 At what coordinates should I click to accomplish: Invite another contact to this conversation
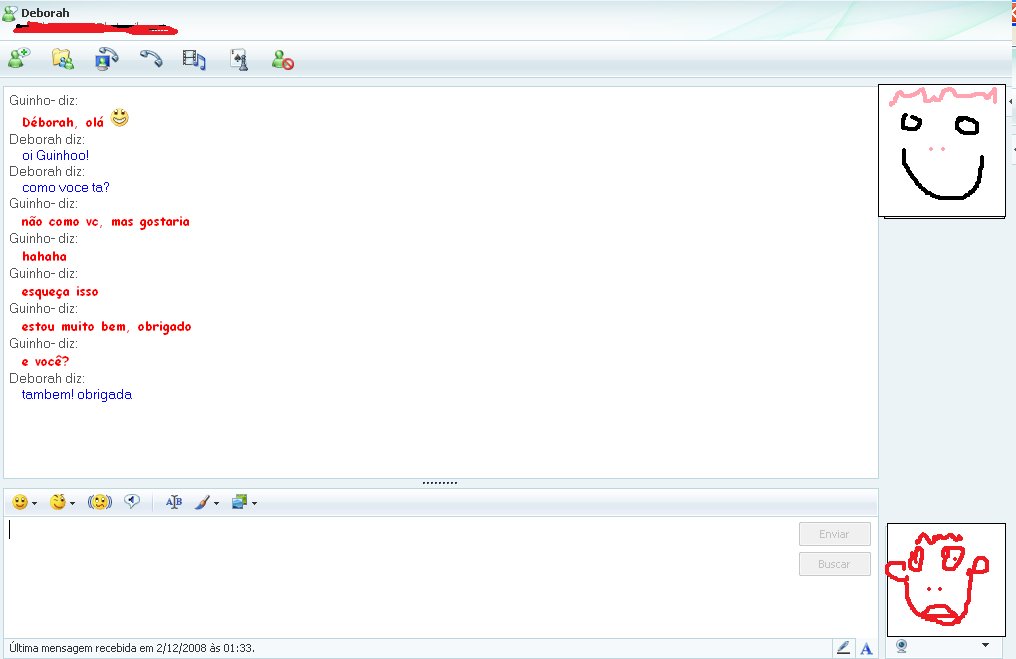point(19,59)
